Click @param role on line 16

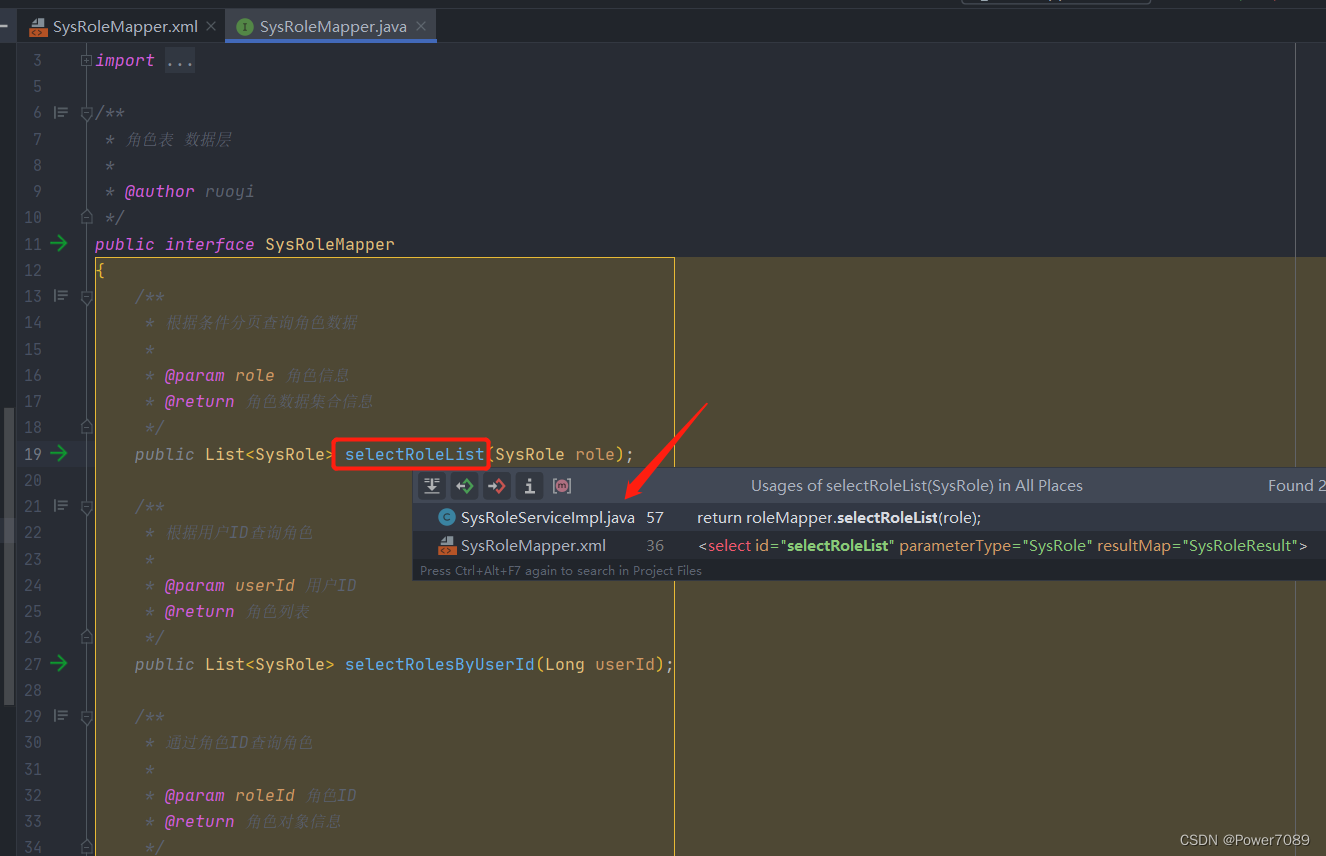pyautogui.click(x=220, y=375)
